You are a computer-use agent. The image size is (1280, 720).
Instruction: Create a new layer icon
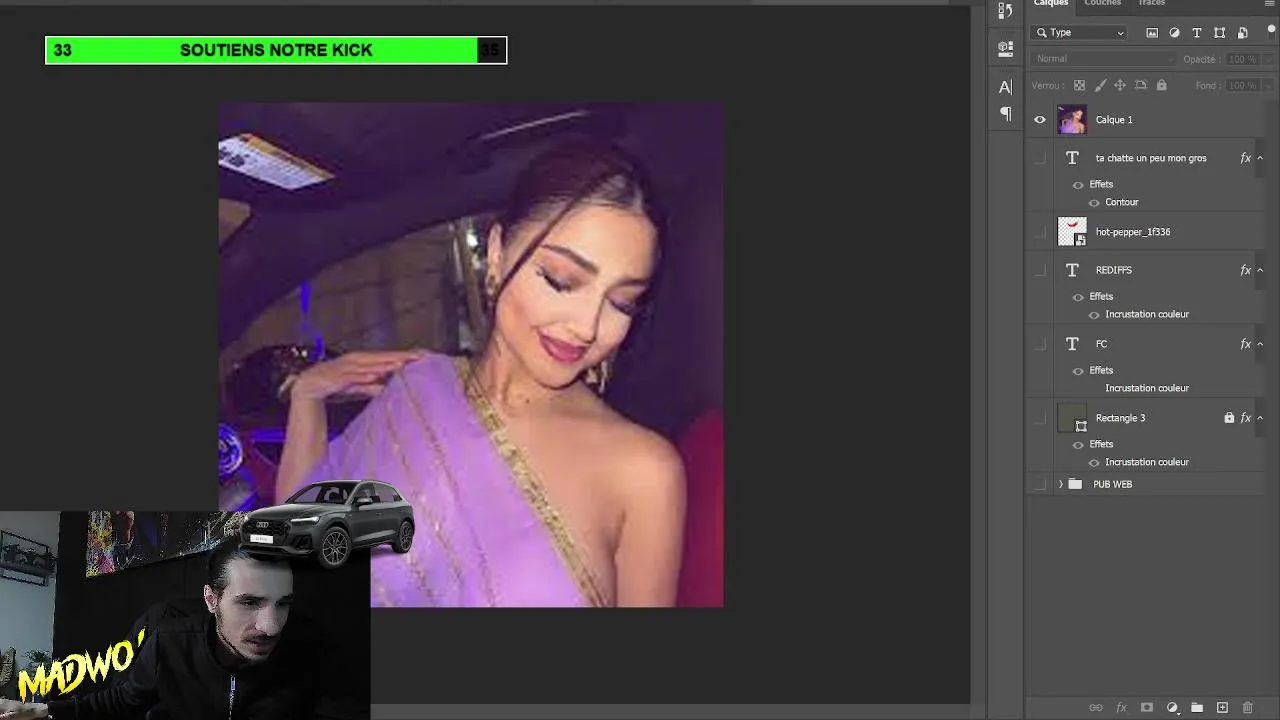point(1222,708)
